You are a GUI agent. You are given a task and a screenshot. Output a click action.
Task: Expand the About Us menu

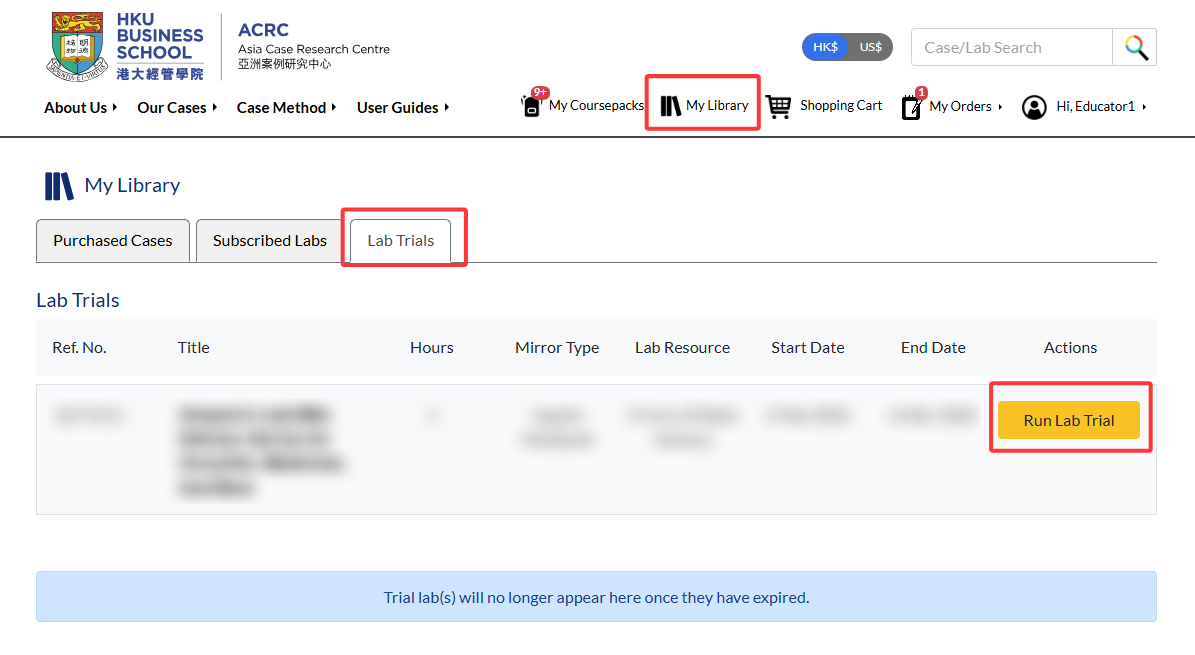click(x=80, y=108)
